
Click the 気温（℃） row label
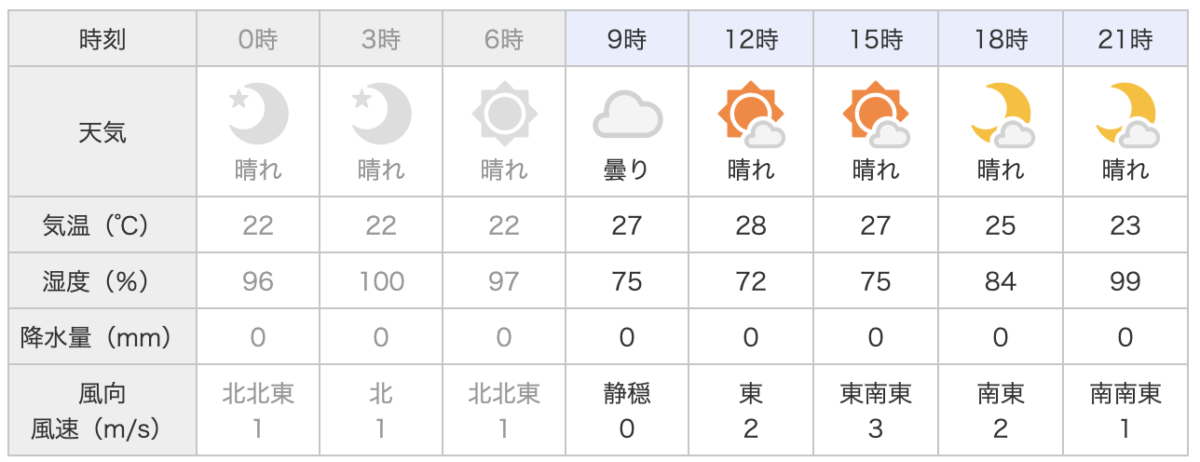click(x=103, y=225)
